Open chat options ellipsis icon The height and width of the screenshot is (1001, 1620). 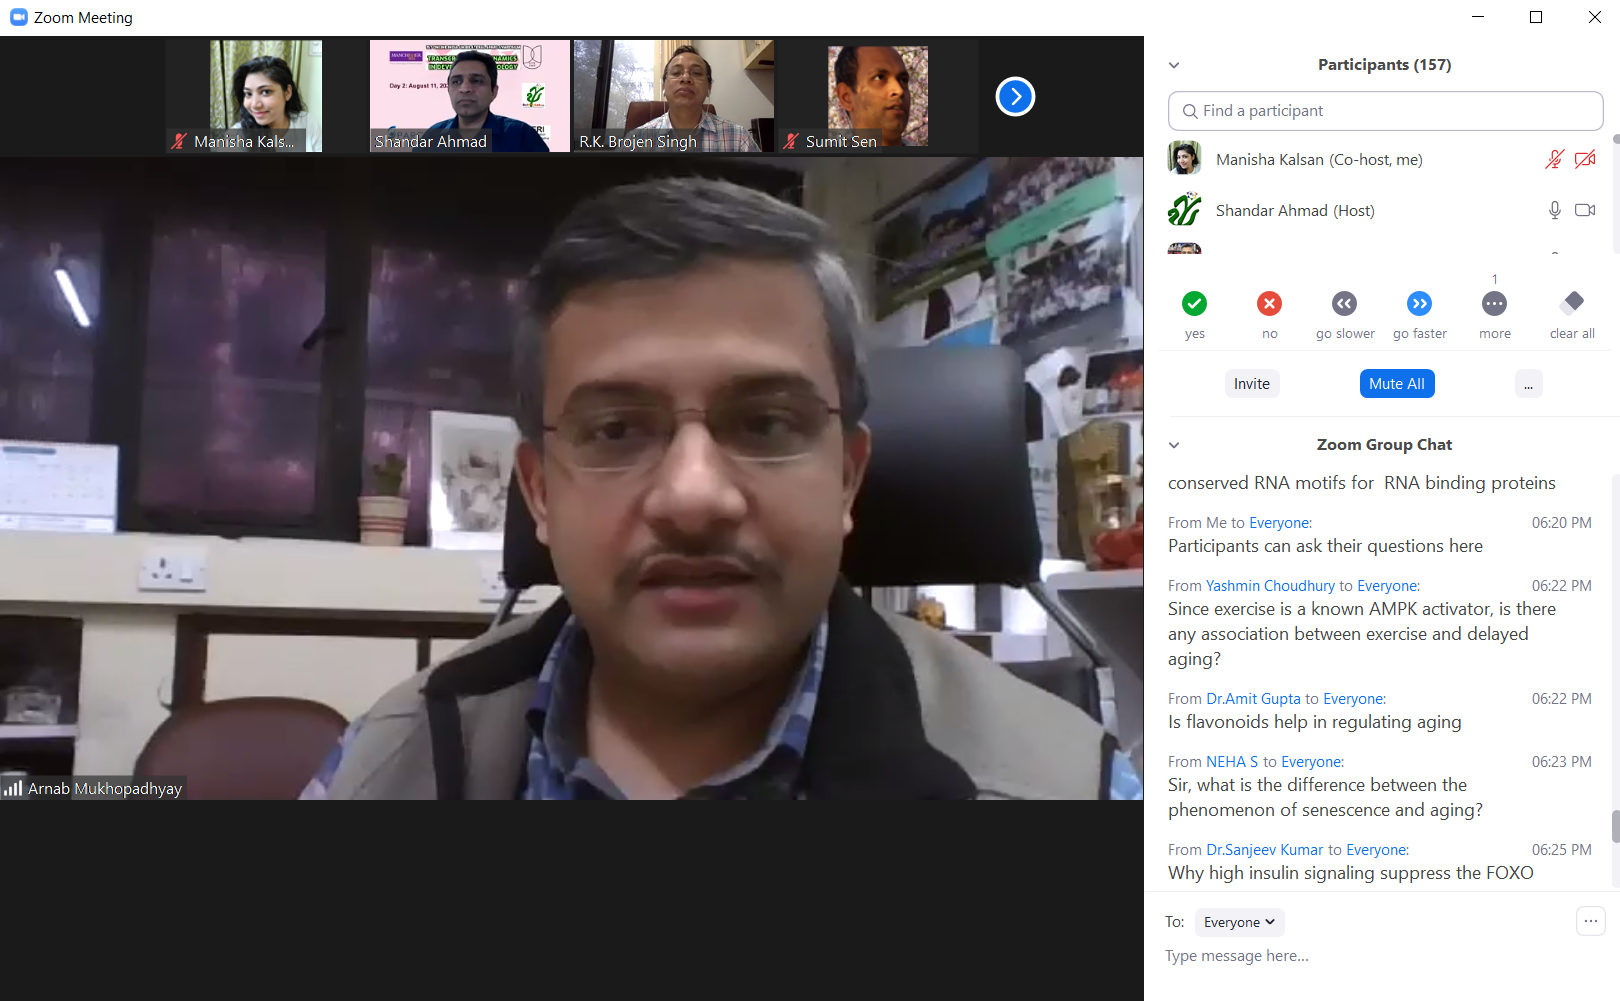(1590, 921)
